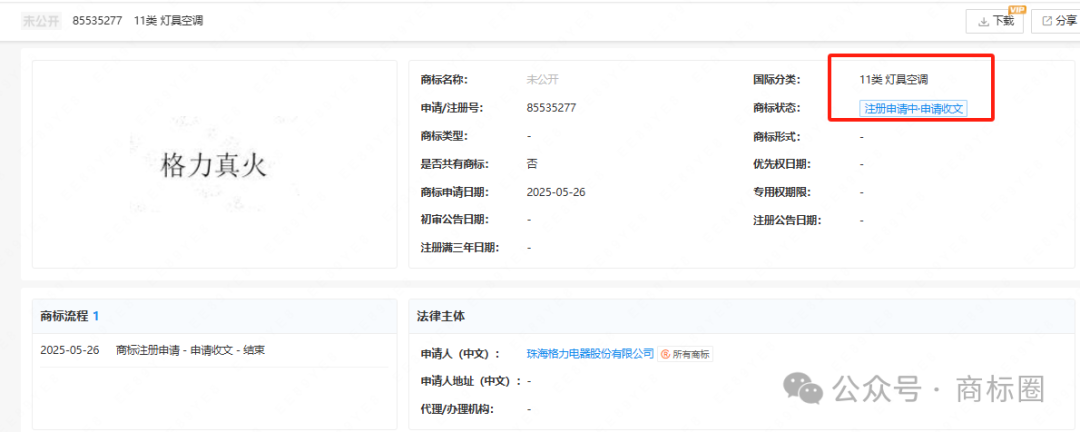The height and width of the screenshot is (432, 1080).
Task: Click the 注册申请中-申请收文 status tag
Action: click(913, 109)
